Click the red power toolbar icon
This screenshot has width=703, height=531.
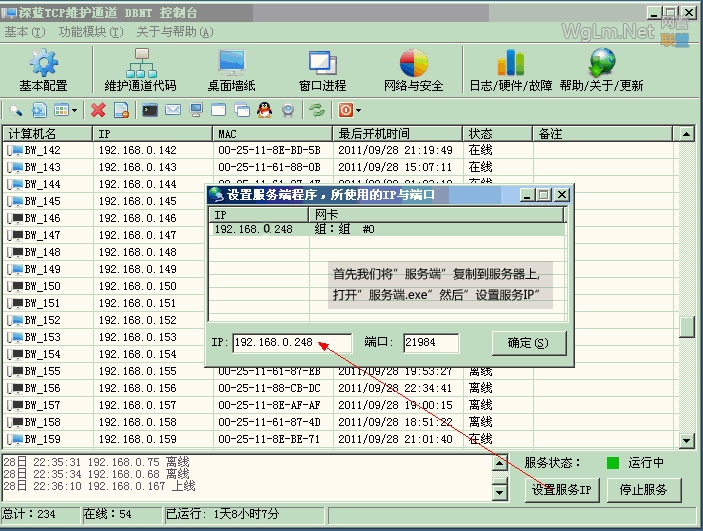click(346, 110)
